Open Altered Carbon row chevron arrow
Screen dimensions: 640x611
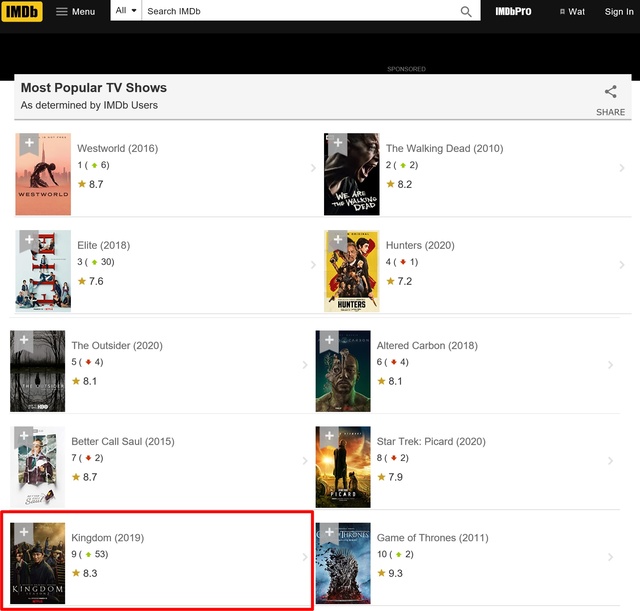pos(610,364)
